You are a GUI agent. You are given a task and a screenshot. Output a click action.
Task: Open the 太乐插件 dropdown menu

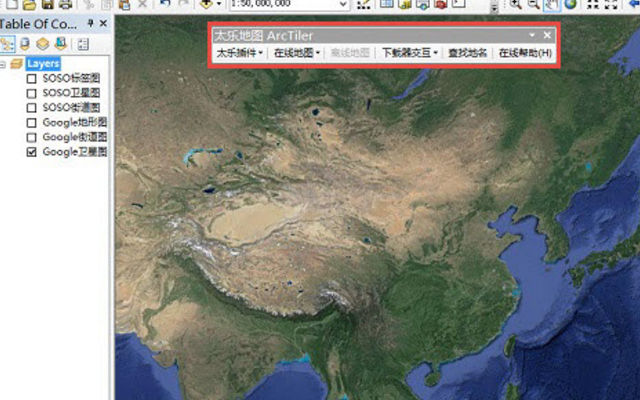[x=240, y=53]
